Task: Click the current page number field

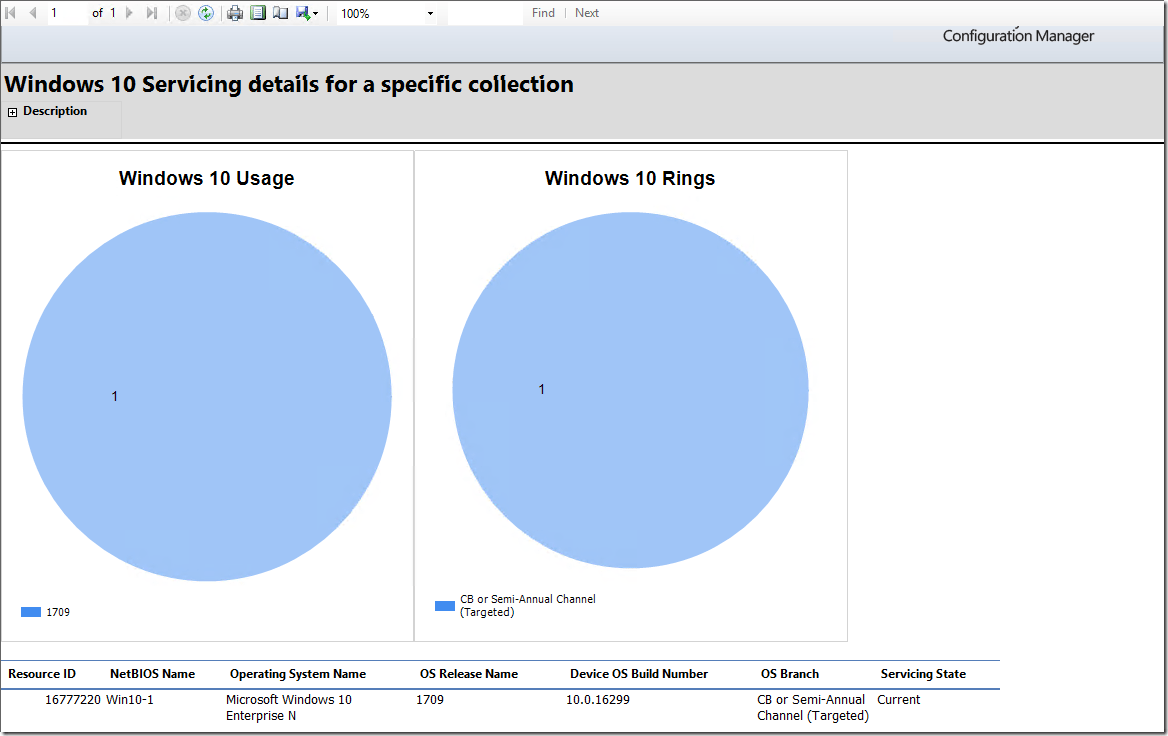Action: tap(67, 13)
